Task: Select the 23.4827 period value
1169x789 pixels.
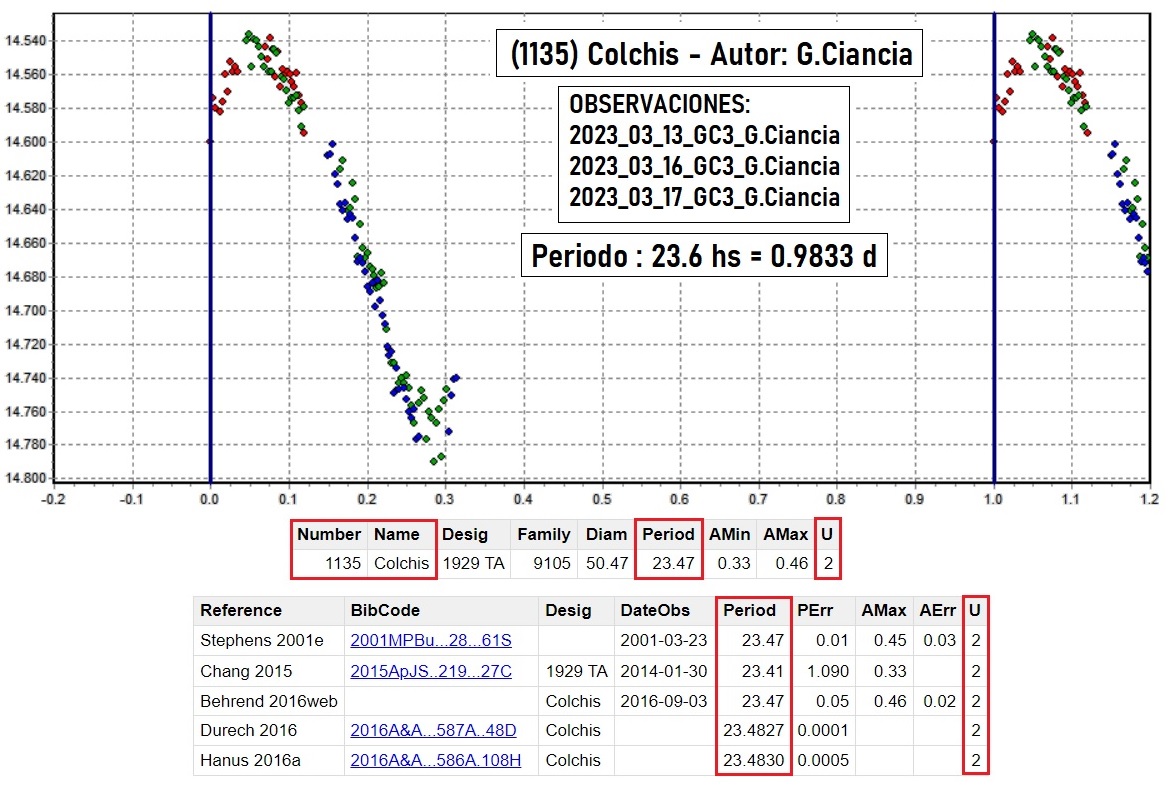Action: [x=753, y=730]
